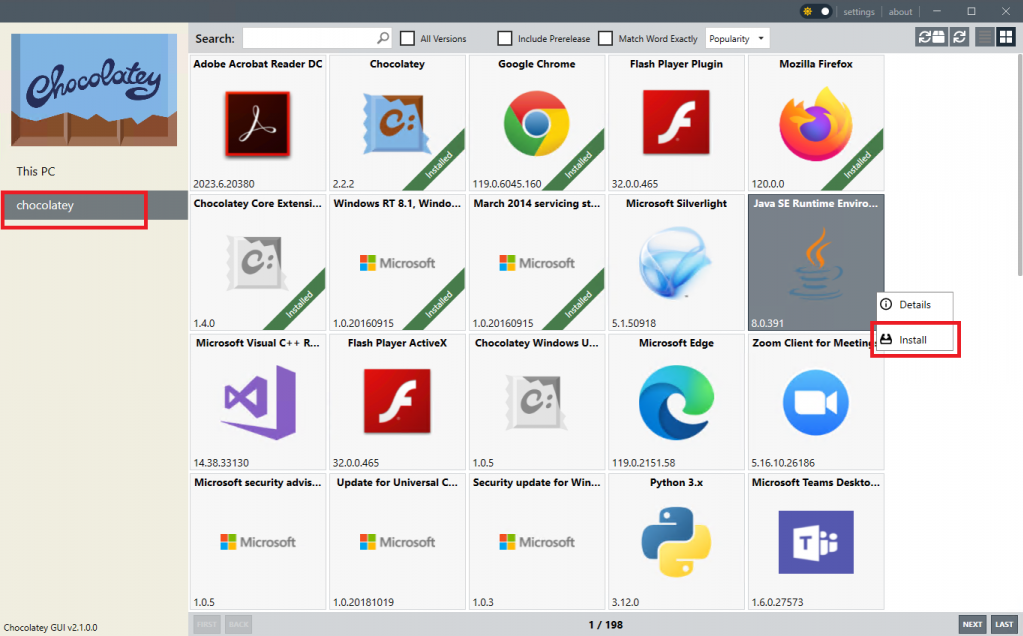The width and height of the screenshot is (1023, 636).
Task: Select the Google Chrome package icon
Action: 536,123
